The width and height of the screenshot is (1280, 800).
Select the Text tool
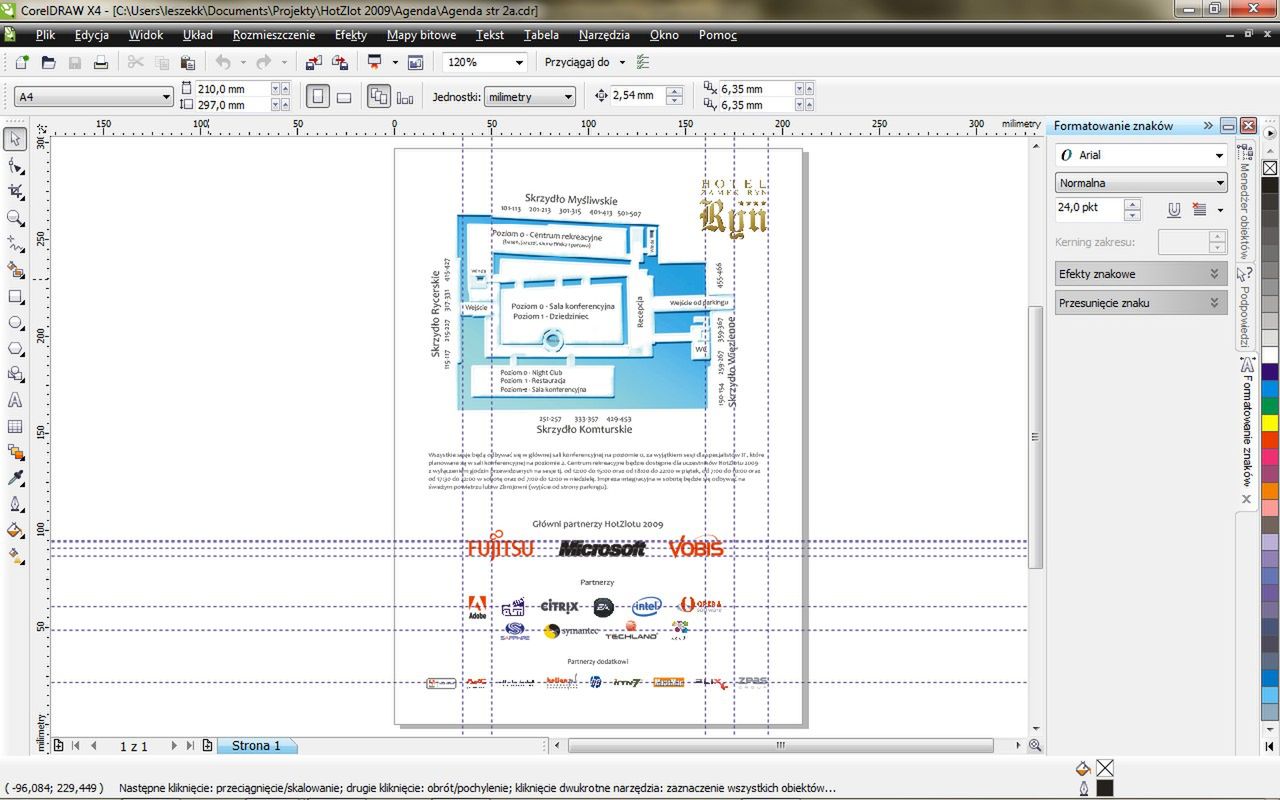click(x=15, y=400)
